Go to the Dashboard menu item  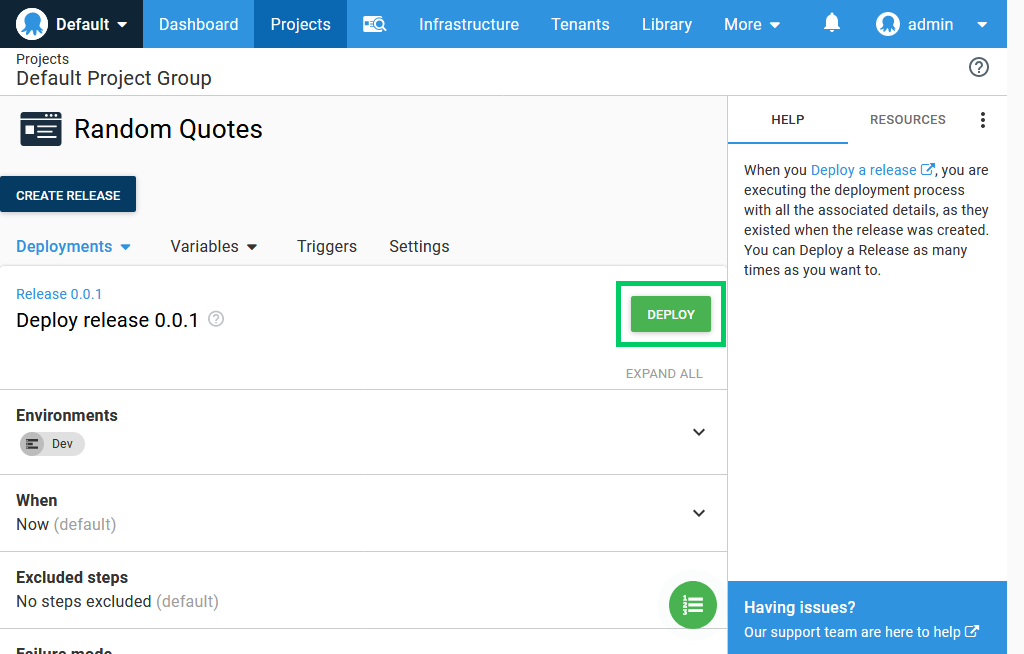tap(199, 24)
